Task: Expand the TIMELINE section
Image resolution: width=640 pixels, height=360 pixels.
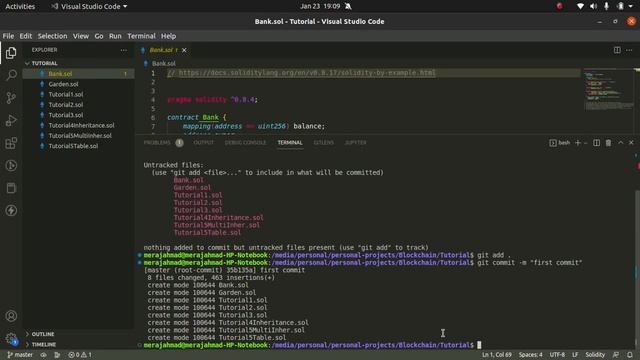Action: pyautogui.click(x=78, y=344)
